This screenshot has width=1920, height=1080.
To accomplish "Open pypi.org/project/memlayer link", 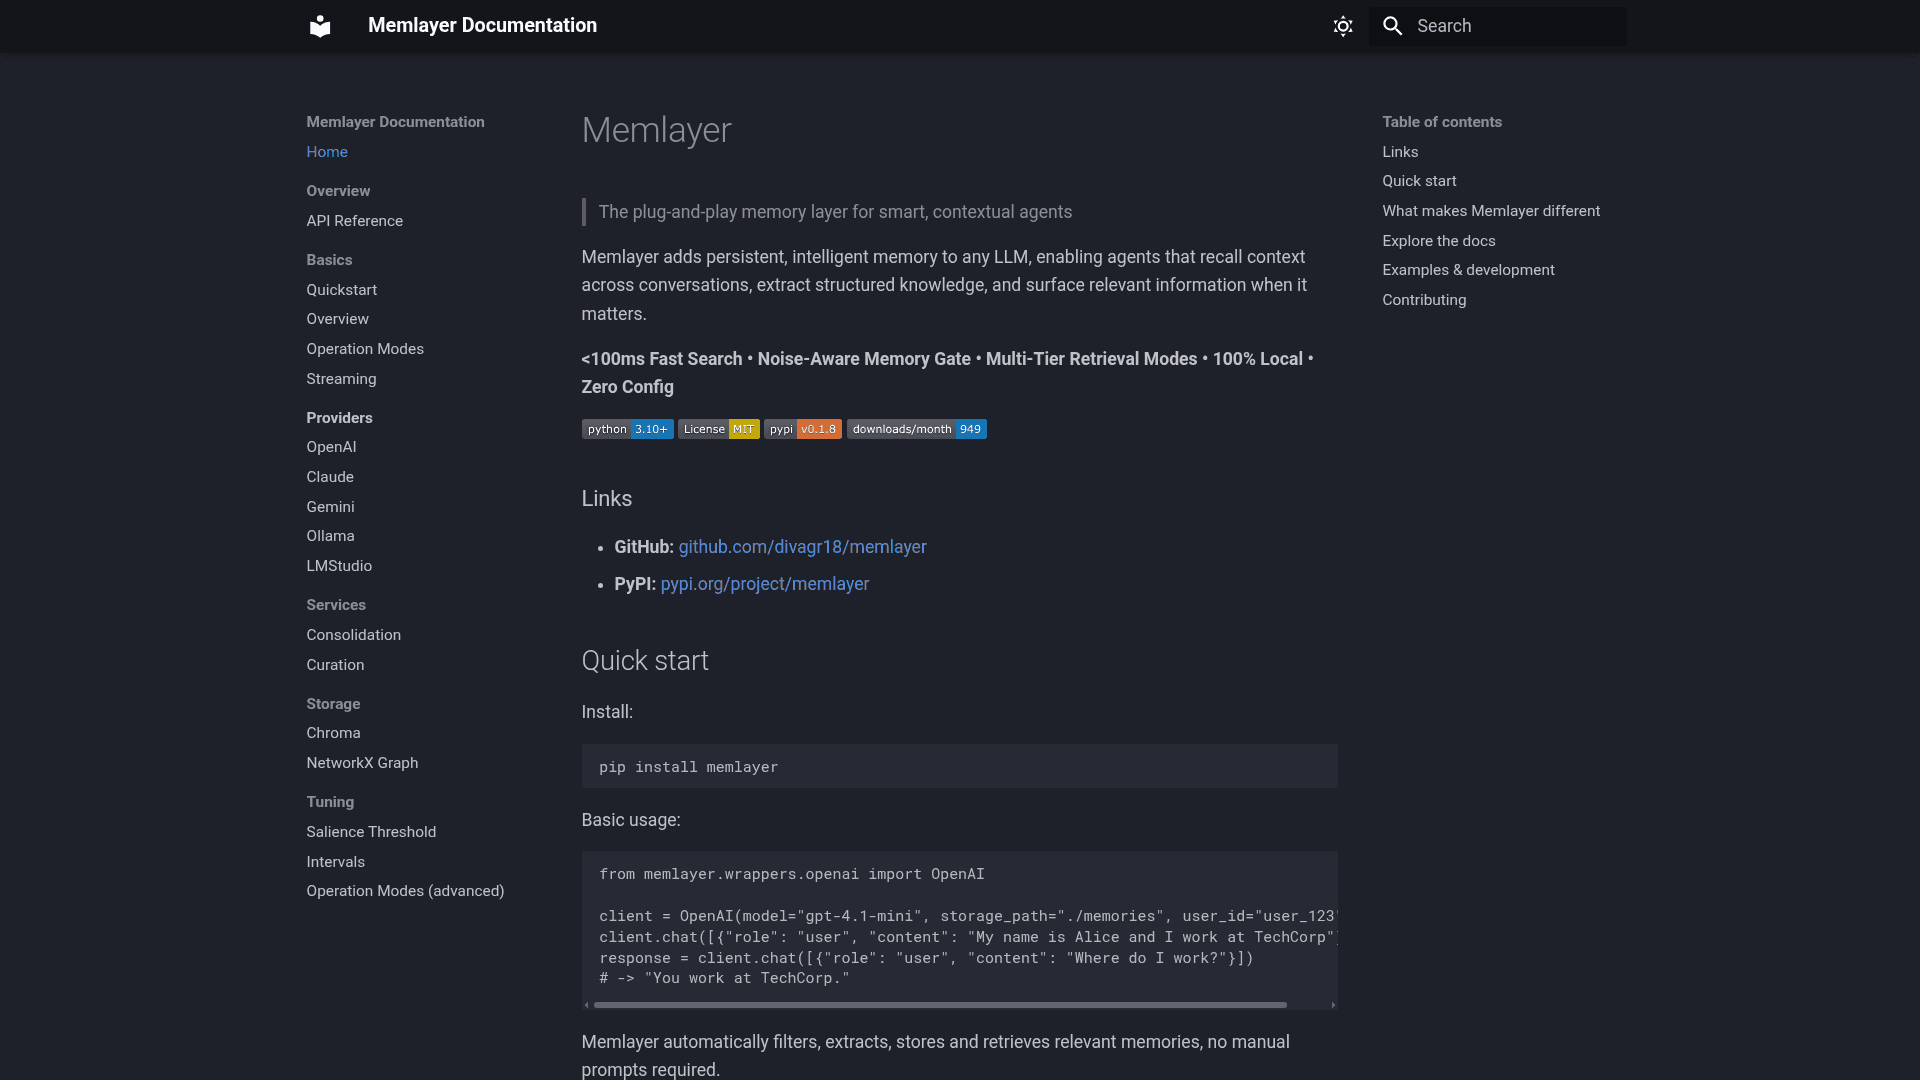I will 765,584.
